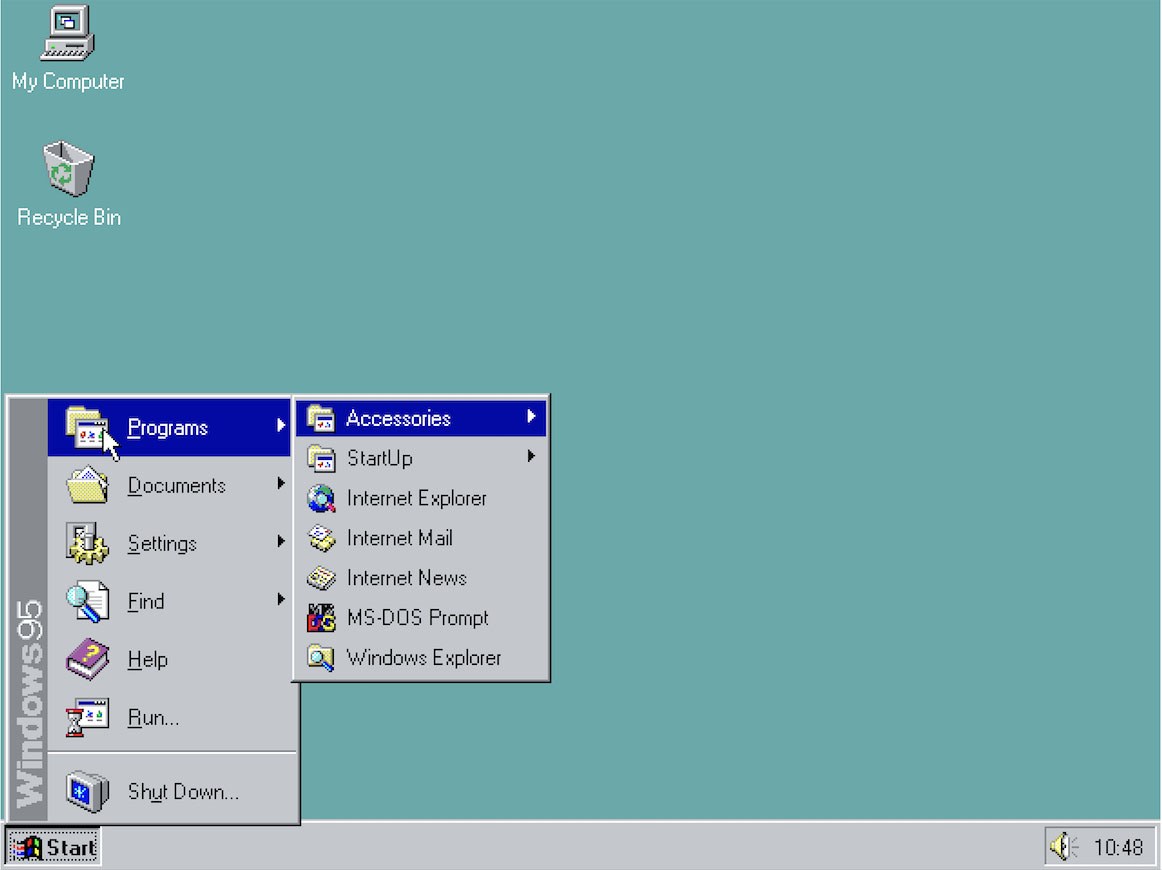1162x870 pixels.
Task: Click the Settings gear icon
Action: tap(86, 543)
